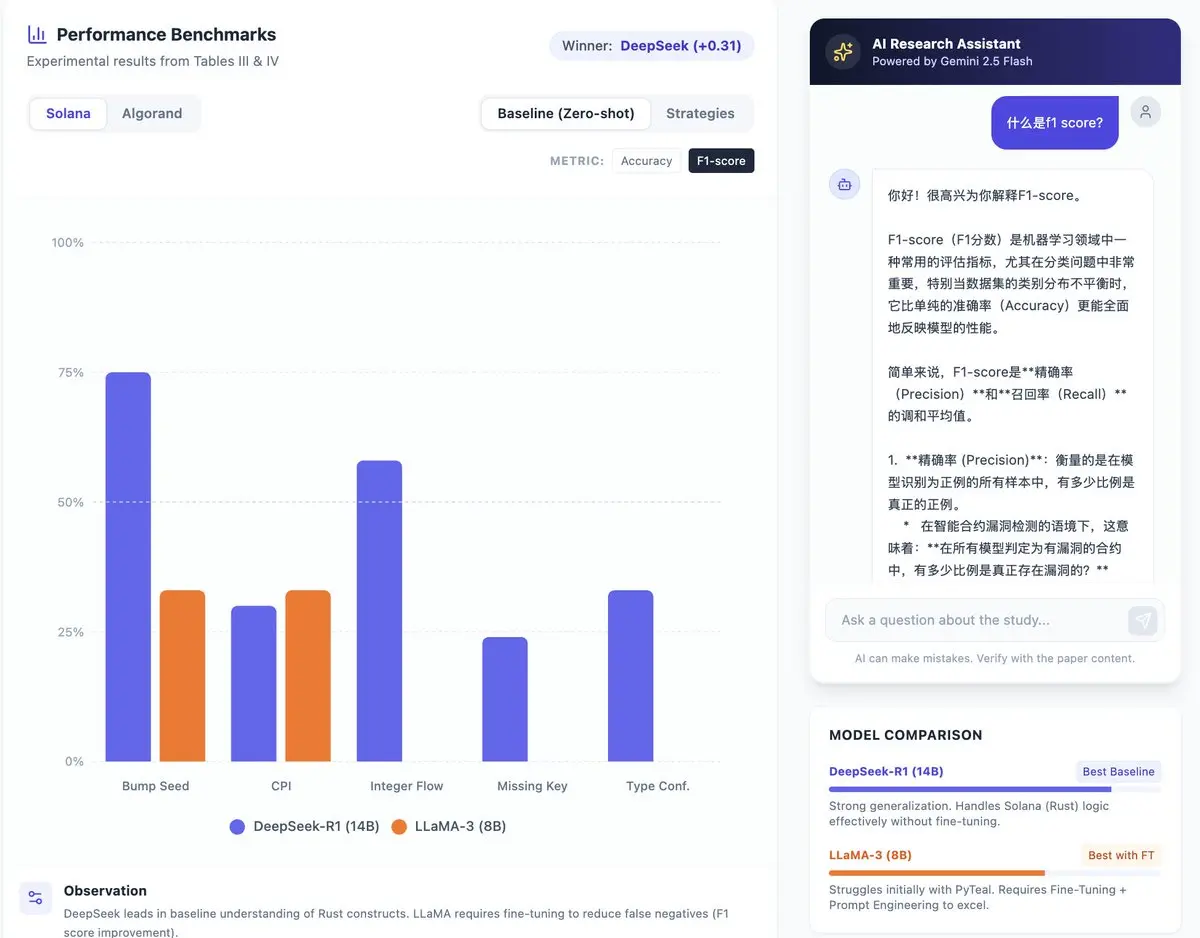1200x938 pixels.
Task: Click the LLaMA-3 Bump Seed bar
Action: [182, 676]
